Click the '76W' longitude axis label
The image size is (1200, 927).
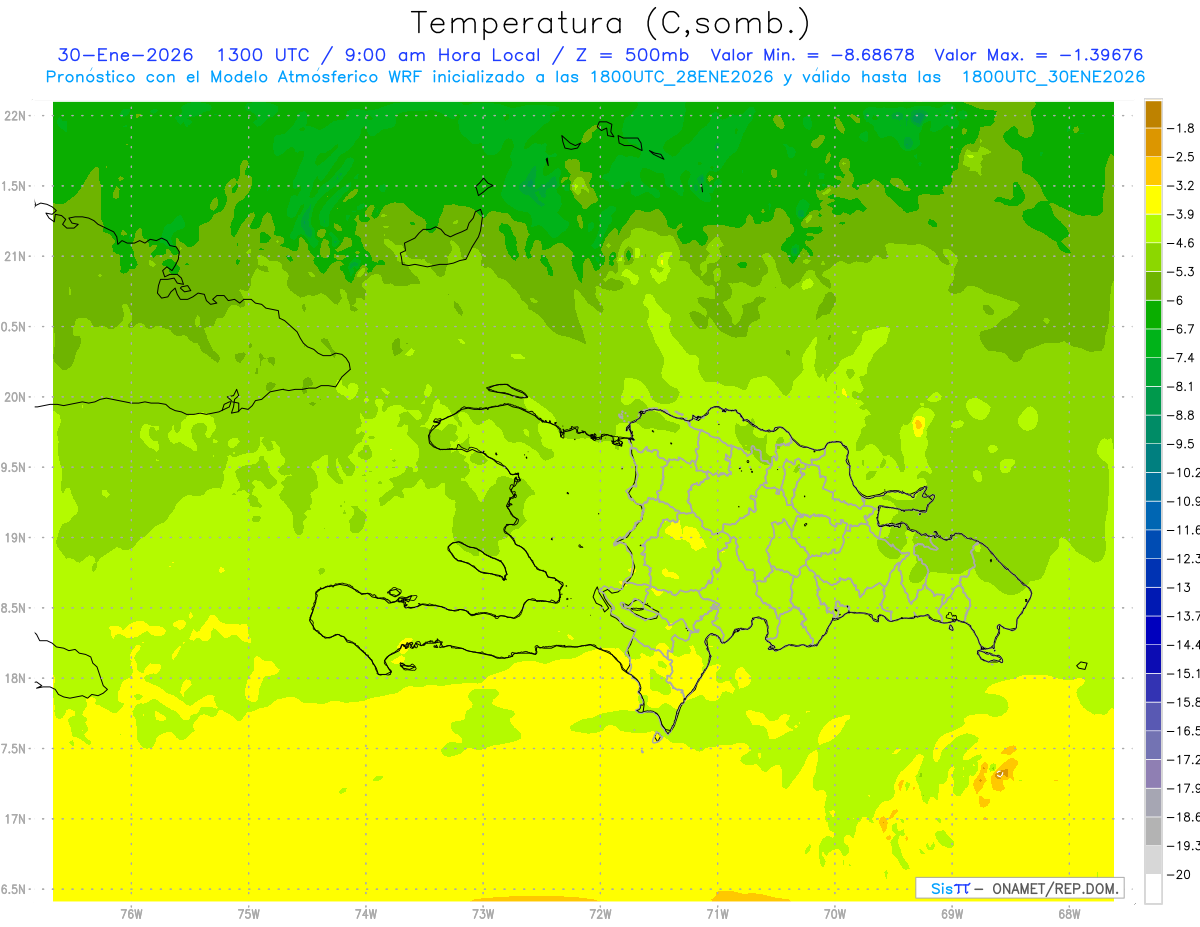(131, 914)
